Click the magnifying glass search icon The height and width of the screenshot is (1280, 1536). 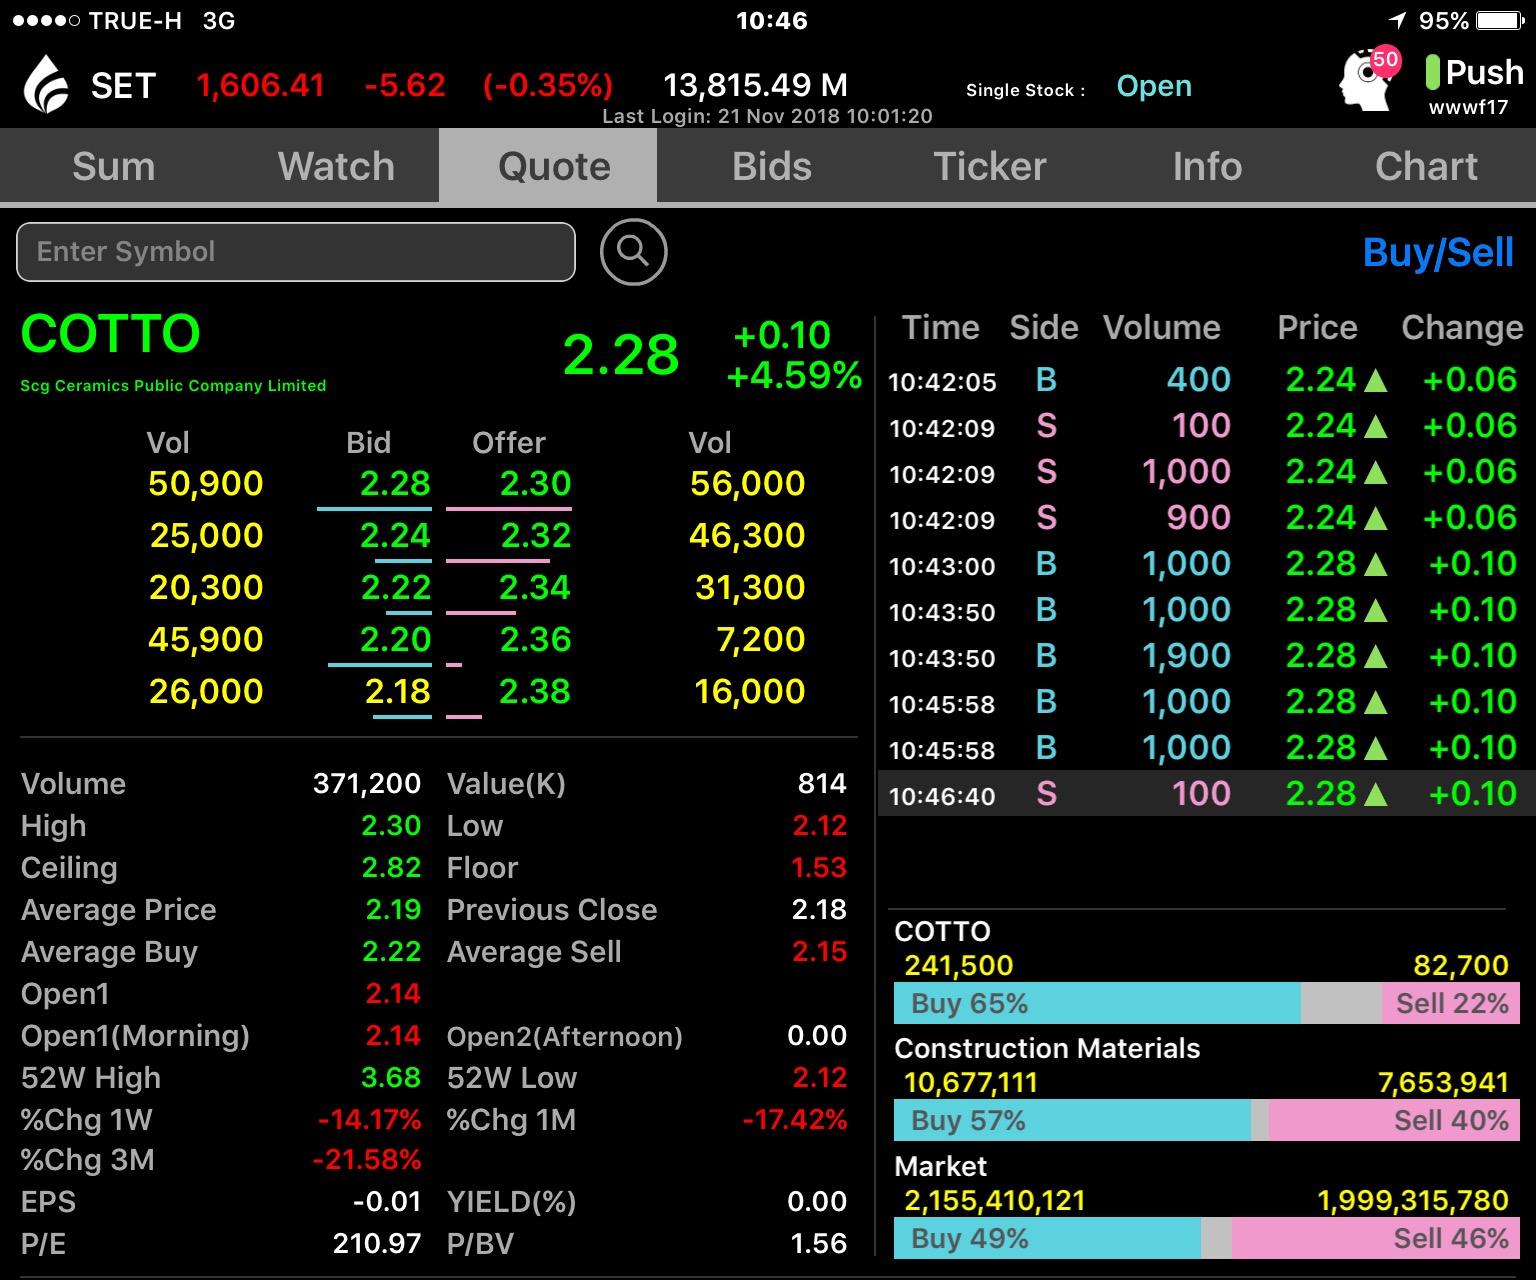pyautogui.click(x=633, y=251)
